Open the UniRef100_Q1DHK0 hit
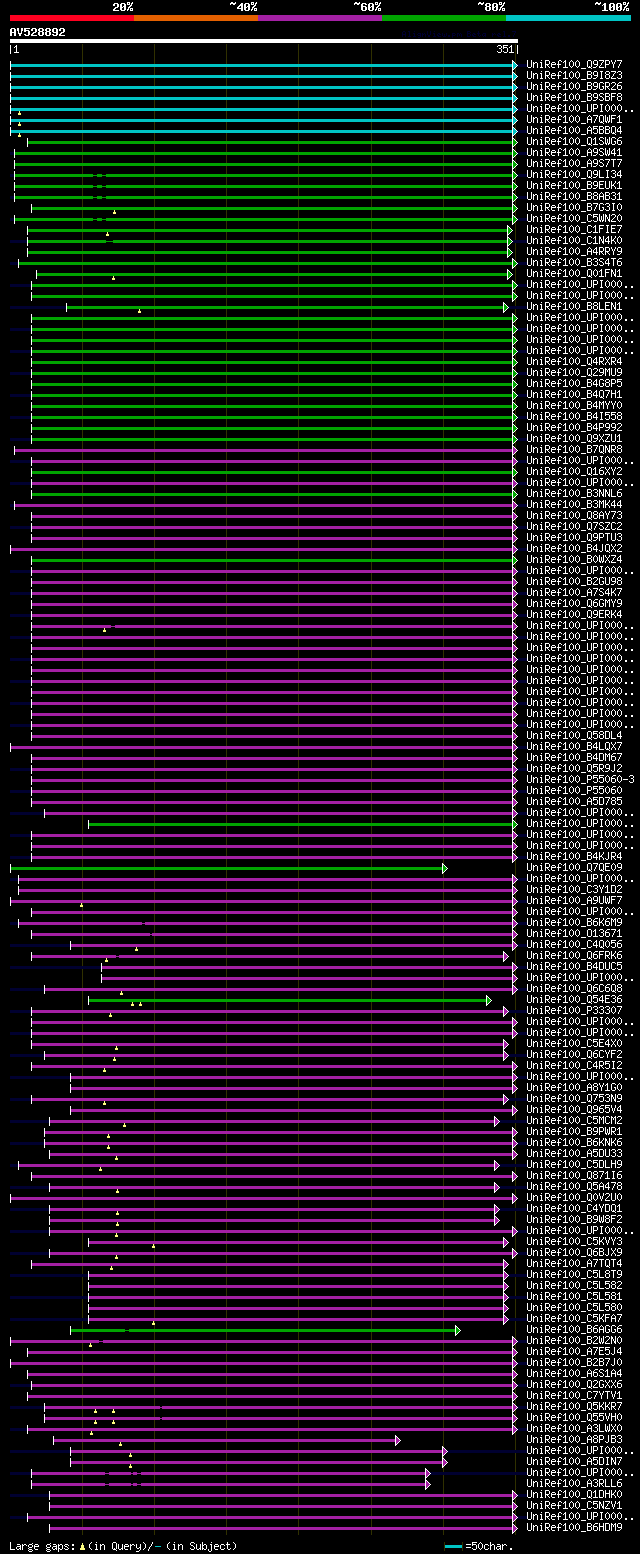 click(574, 1494)
